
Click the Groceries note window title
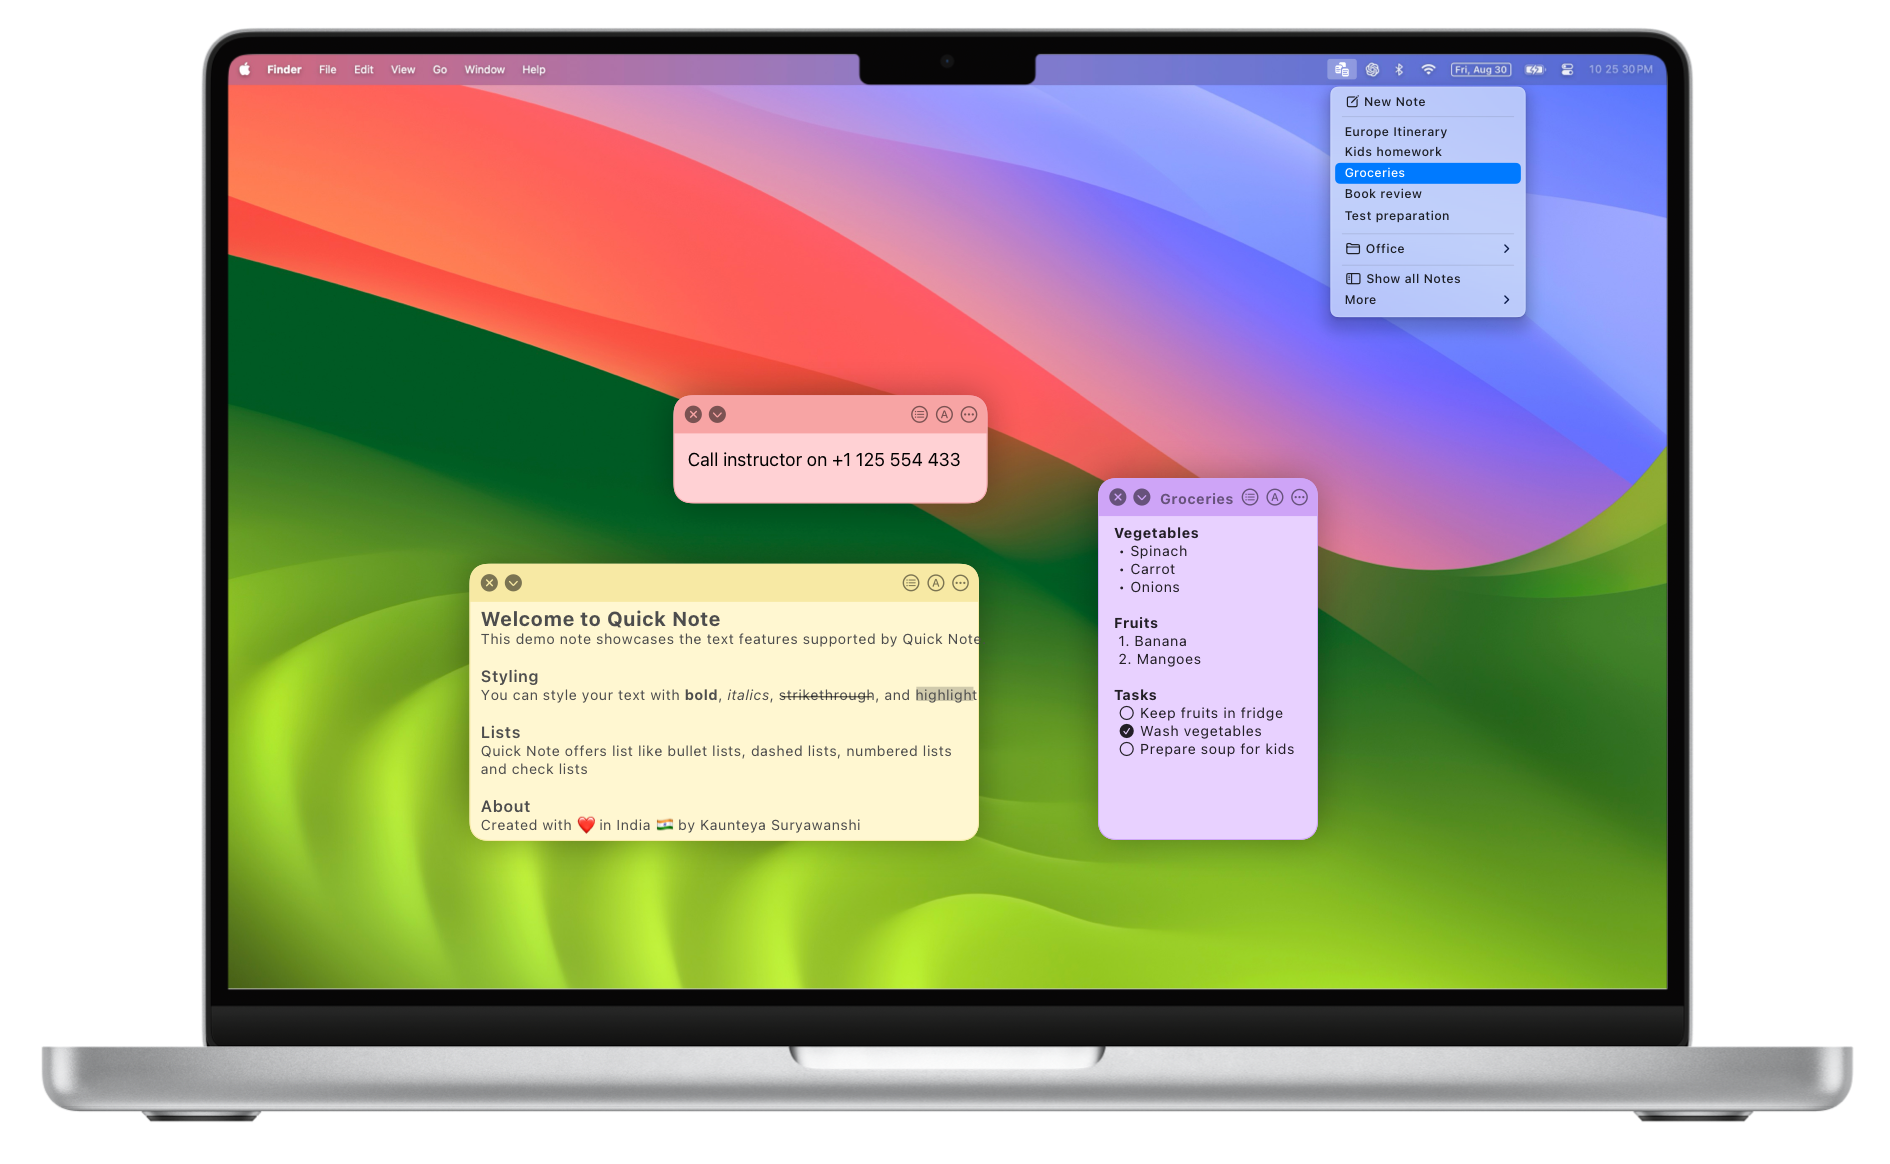[1196, 499]
